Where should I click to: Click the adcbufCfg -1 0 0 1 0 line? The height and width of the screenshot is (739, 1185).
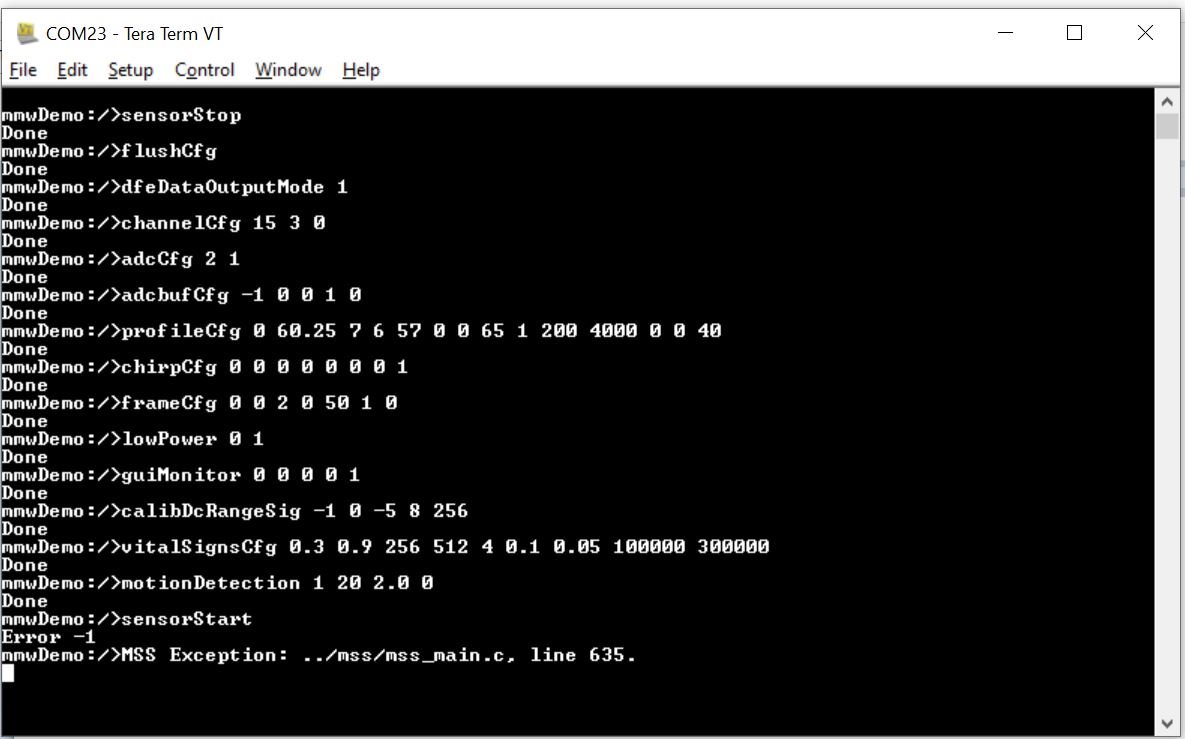point(181,295)
